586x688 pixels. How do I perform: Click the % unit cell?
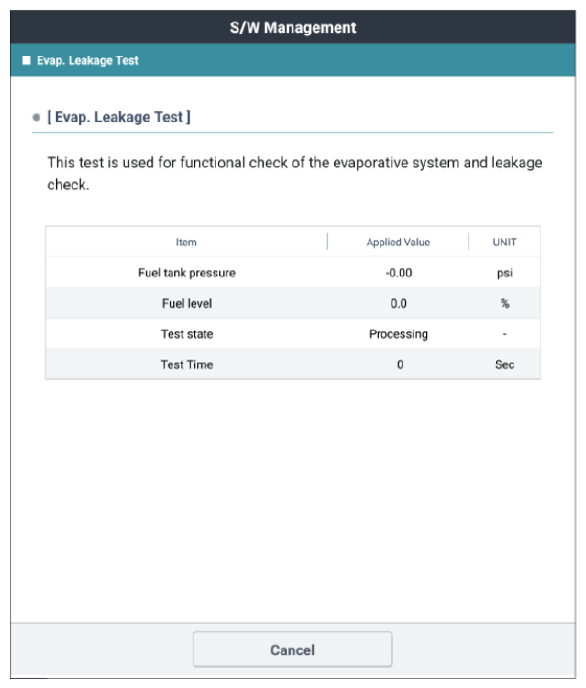[x=505, y=303]
